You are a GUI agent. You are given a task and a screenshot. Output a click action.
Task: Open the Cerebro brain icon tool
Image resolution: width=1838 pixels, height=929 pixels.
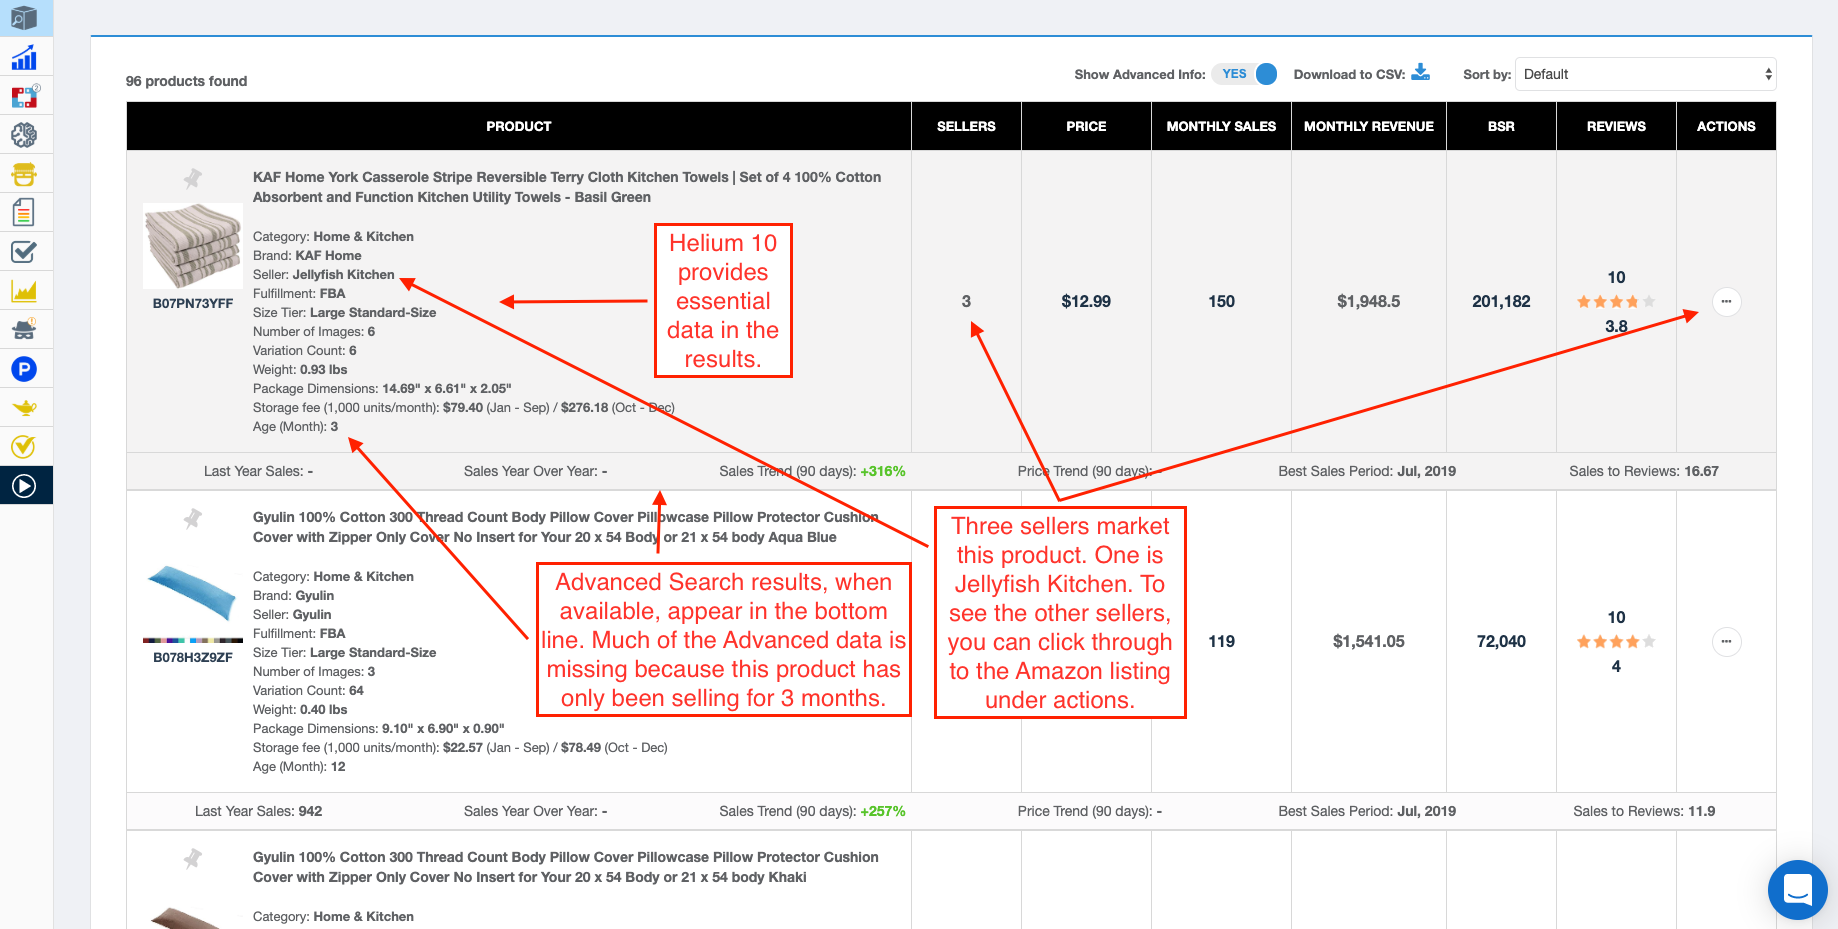[24, 134]
